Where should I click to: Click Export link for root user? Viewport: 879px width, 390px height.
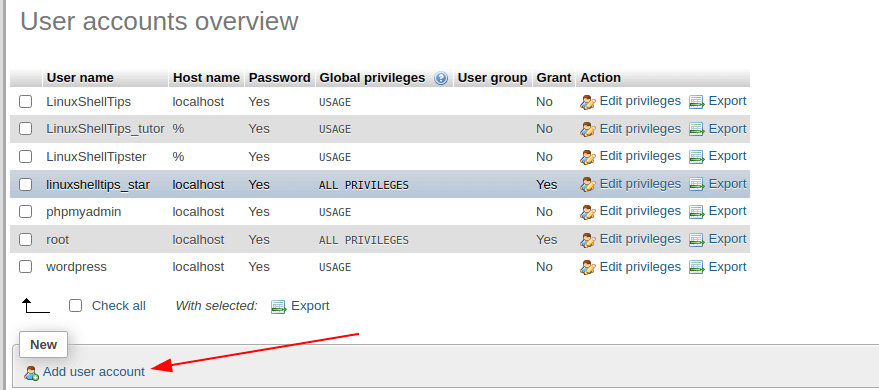pyautogui.click(x=728, y=239)
